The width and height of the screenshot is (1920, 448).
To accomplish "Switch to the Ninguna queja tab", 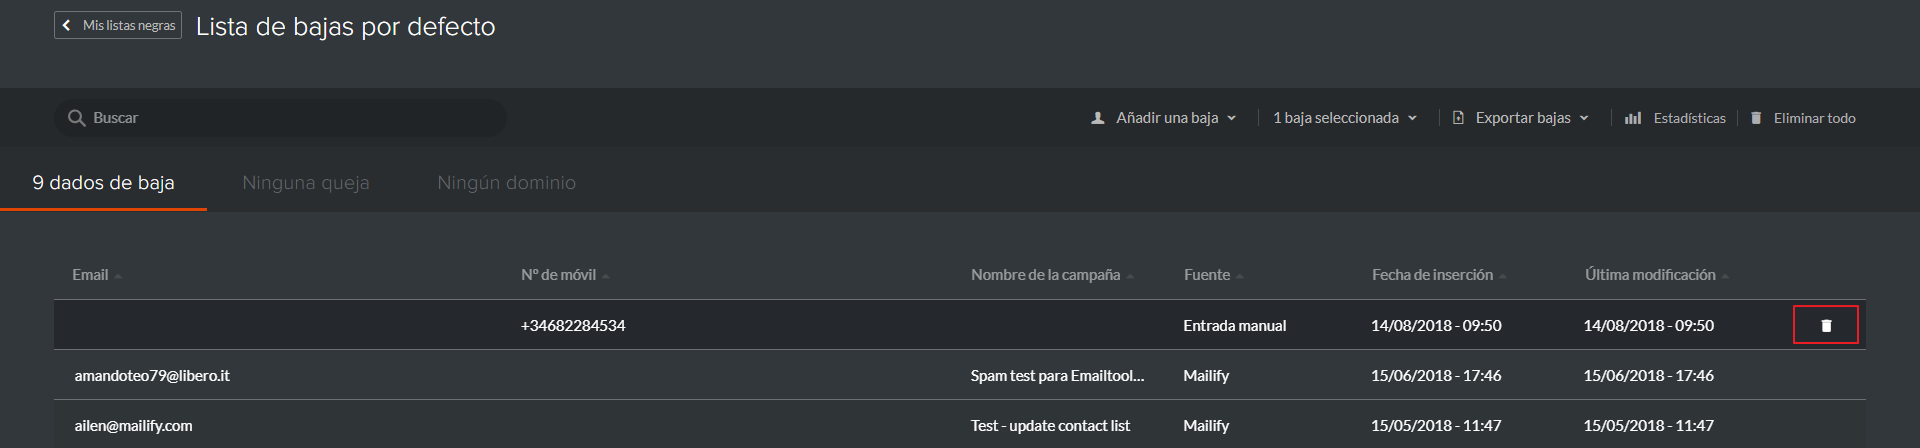I will (306, 183).
